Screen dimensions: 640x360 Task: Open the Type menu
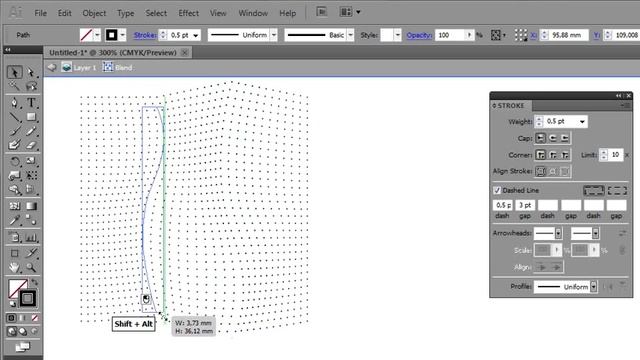click(x=126, y=13)
